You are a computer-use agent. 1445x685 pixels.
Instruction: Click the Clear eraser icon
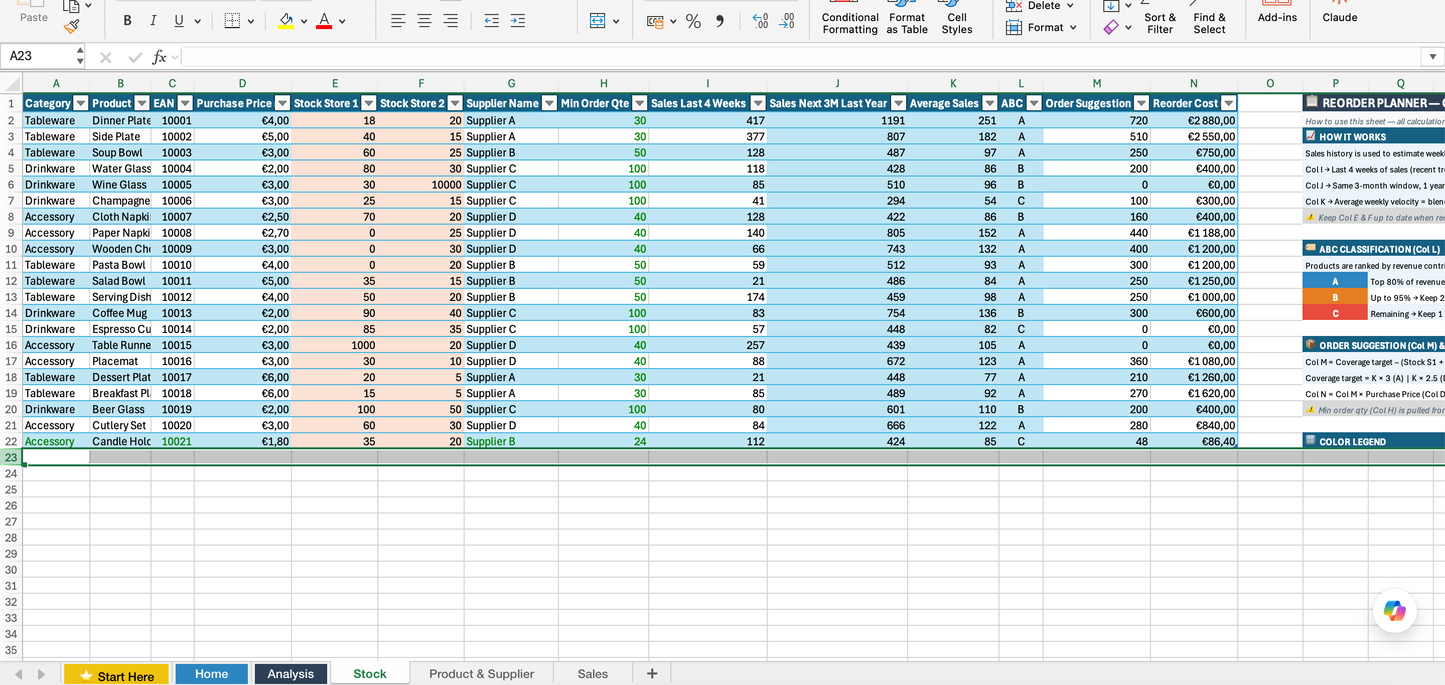click(1110, 27)
